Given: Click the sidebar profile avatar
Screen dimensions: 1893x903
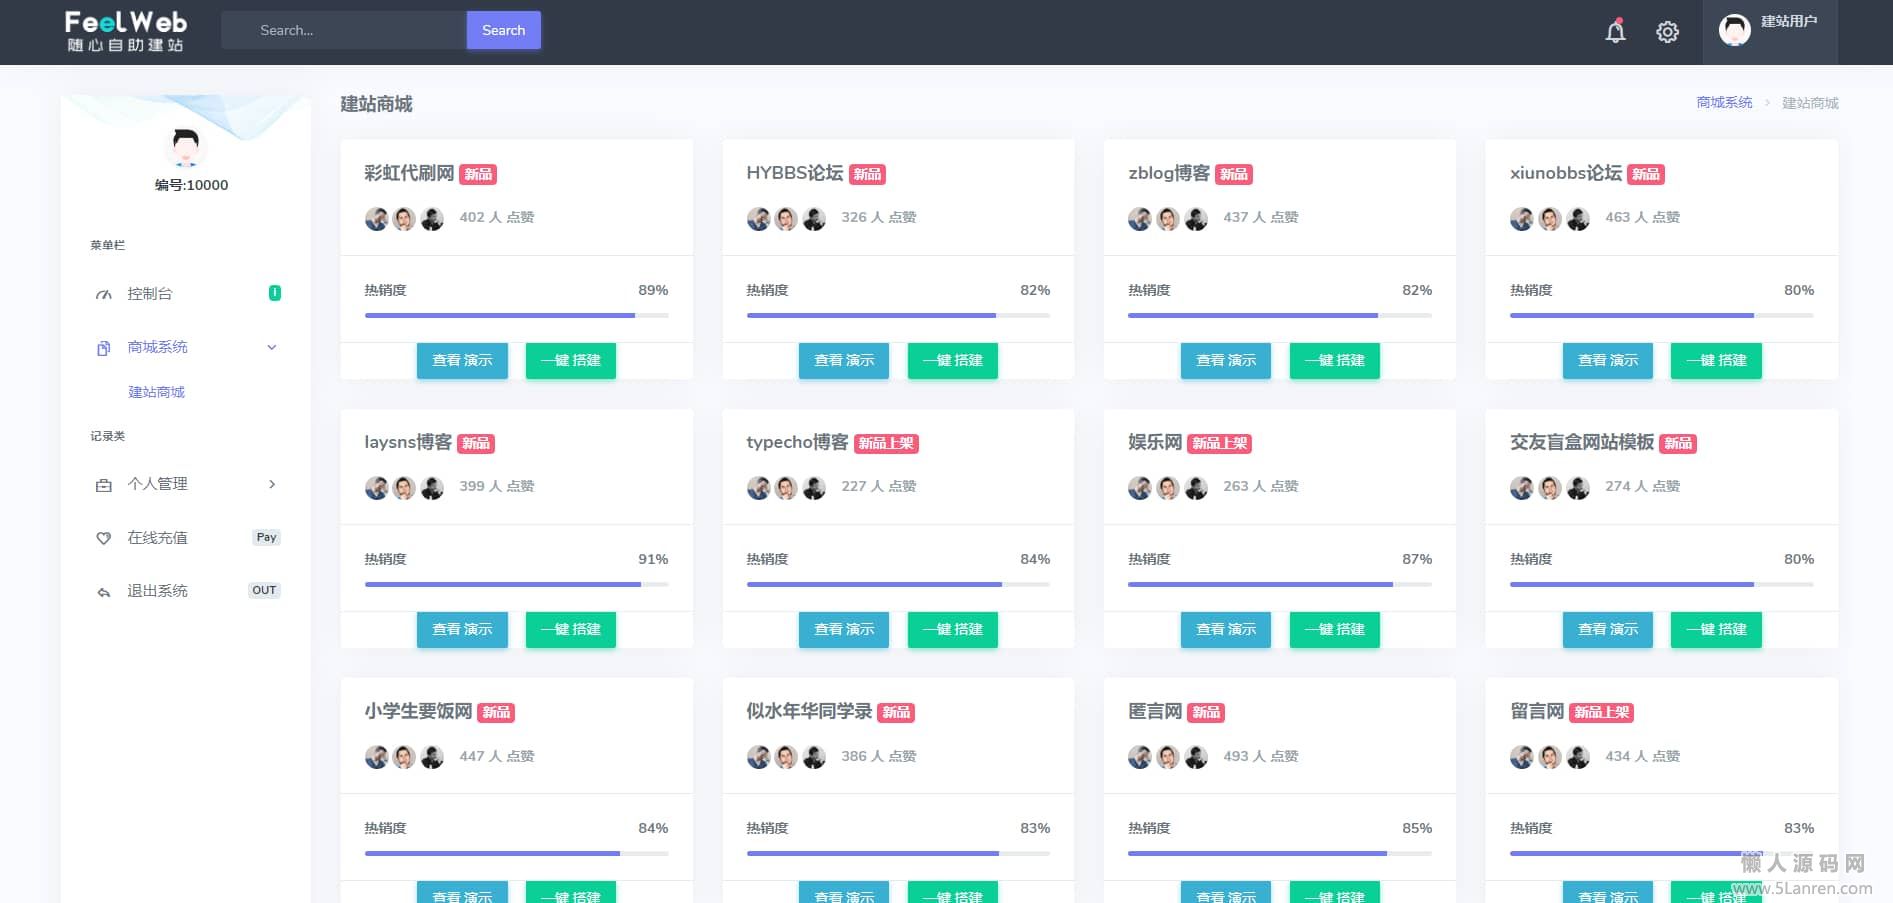Looking at the screenshot, I should pos(185,146).
